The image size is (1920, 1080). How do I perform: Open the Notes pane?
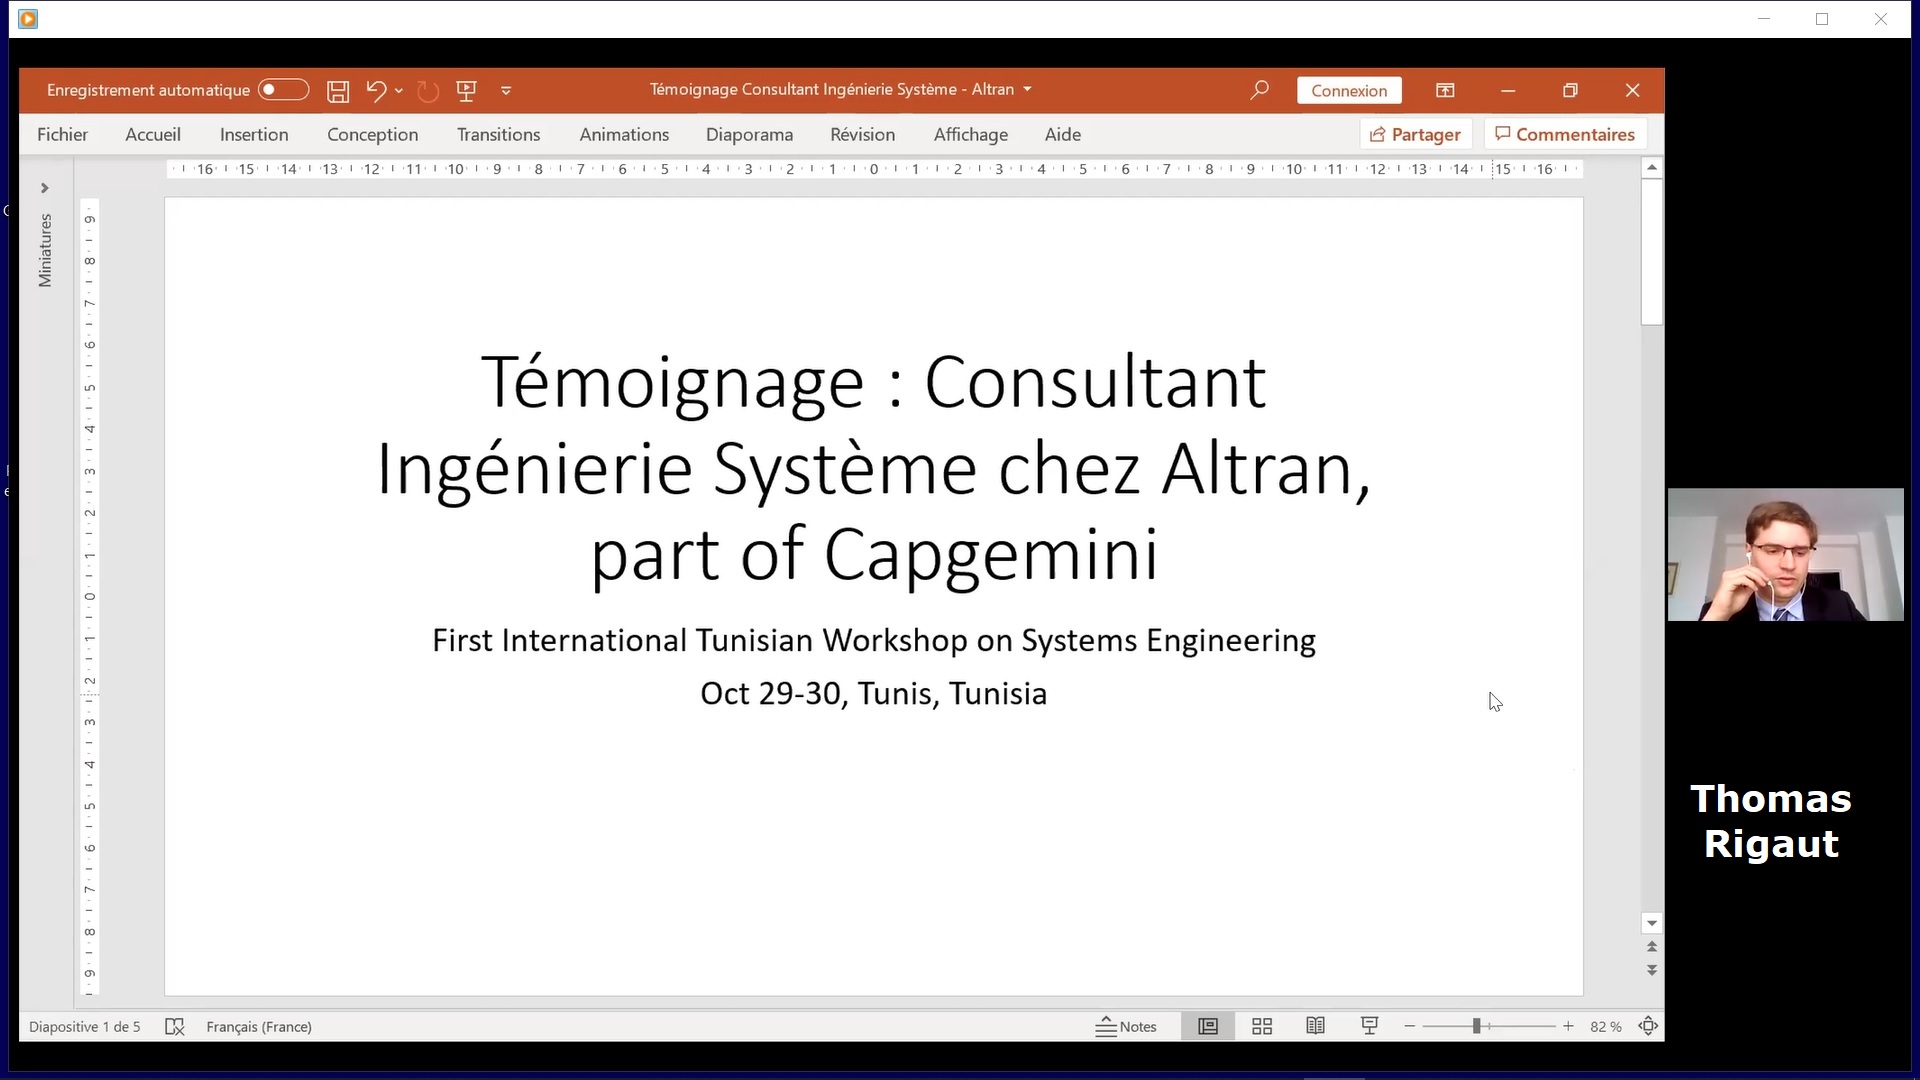pyautogui.click(x=1126, y=1027)
